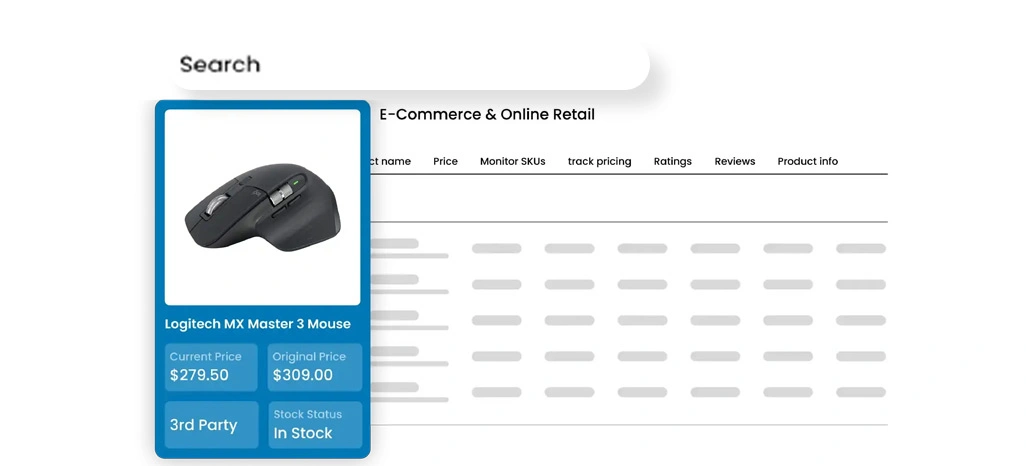Click the Stock Status In Stock tile
This screenshot has width=1026, height=466.
(x=315, y=425)
